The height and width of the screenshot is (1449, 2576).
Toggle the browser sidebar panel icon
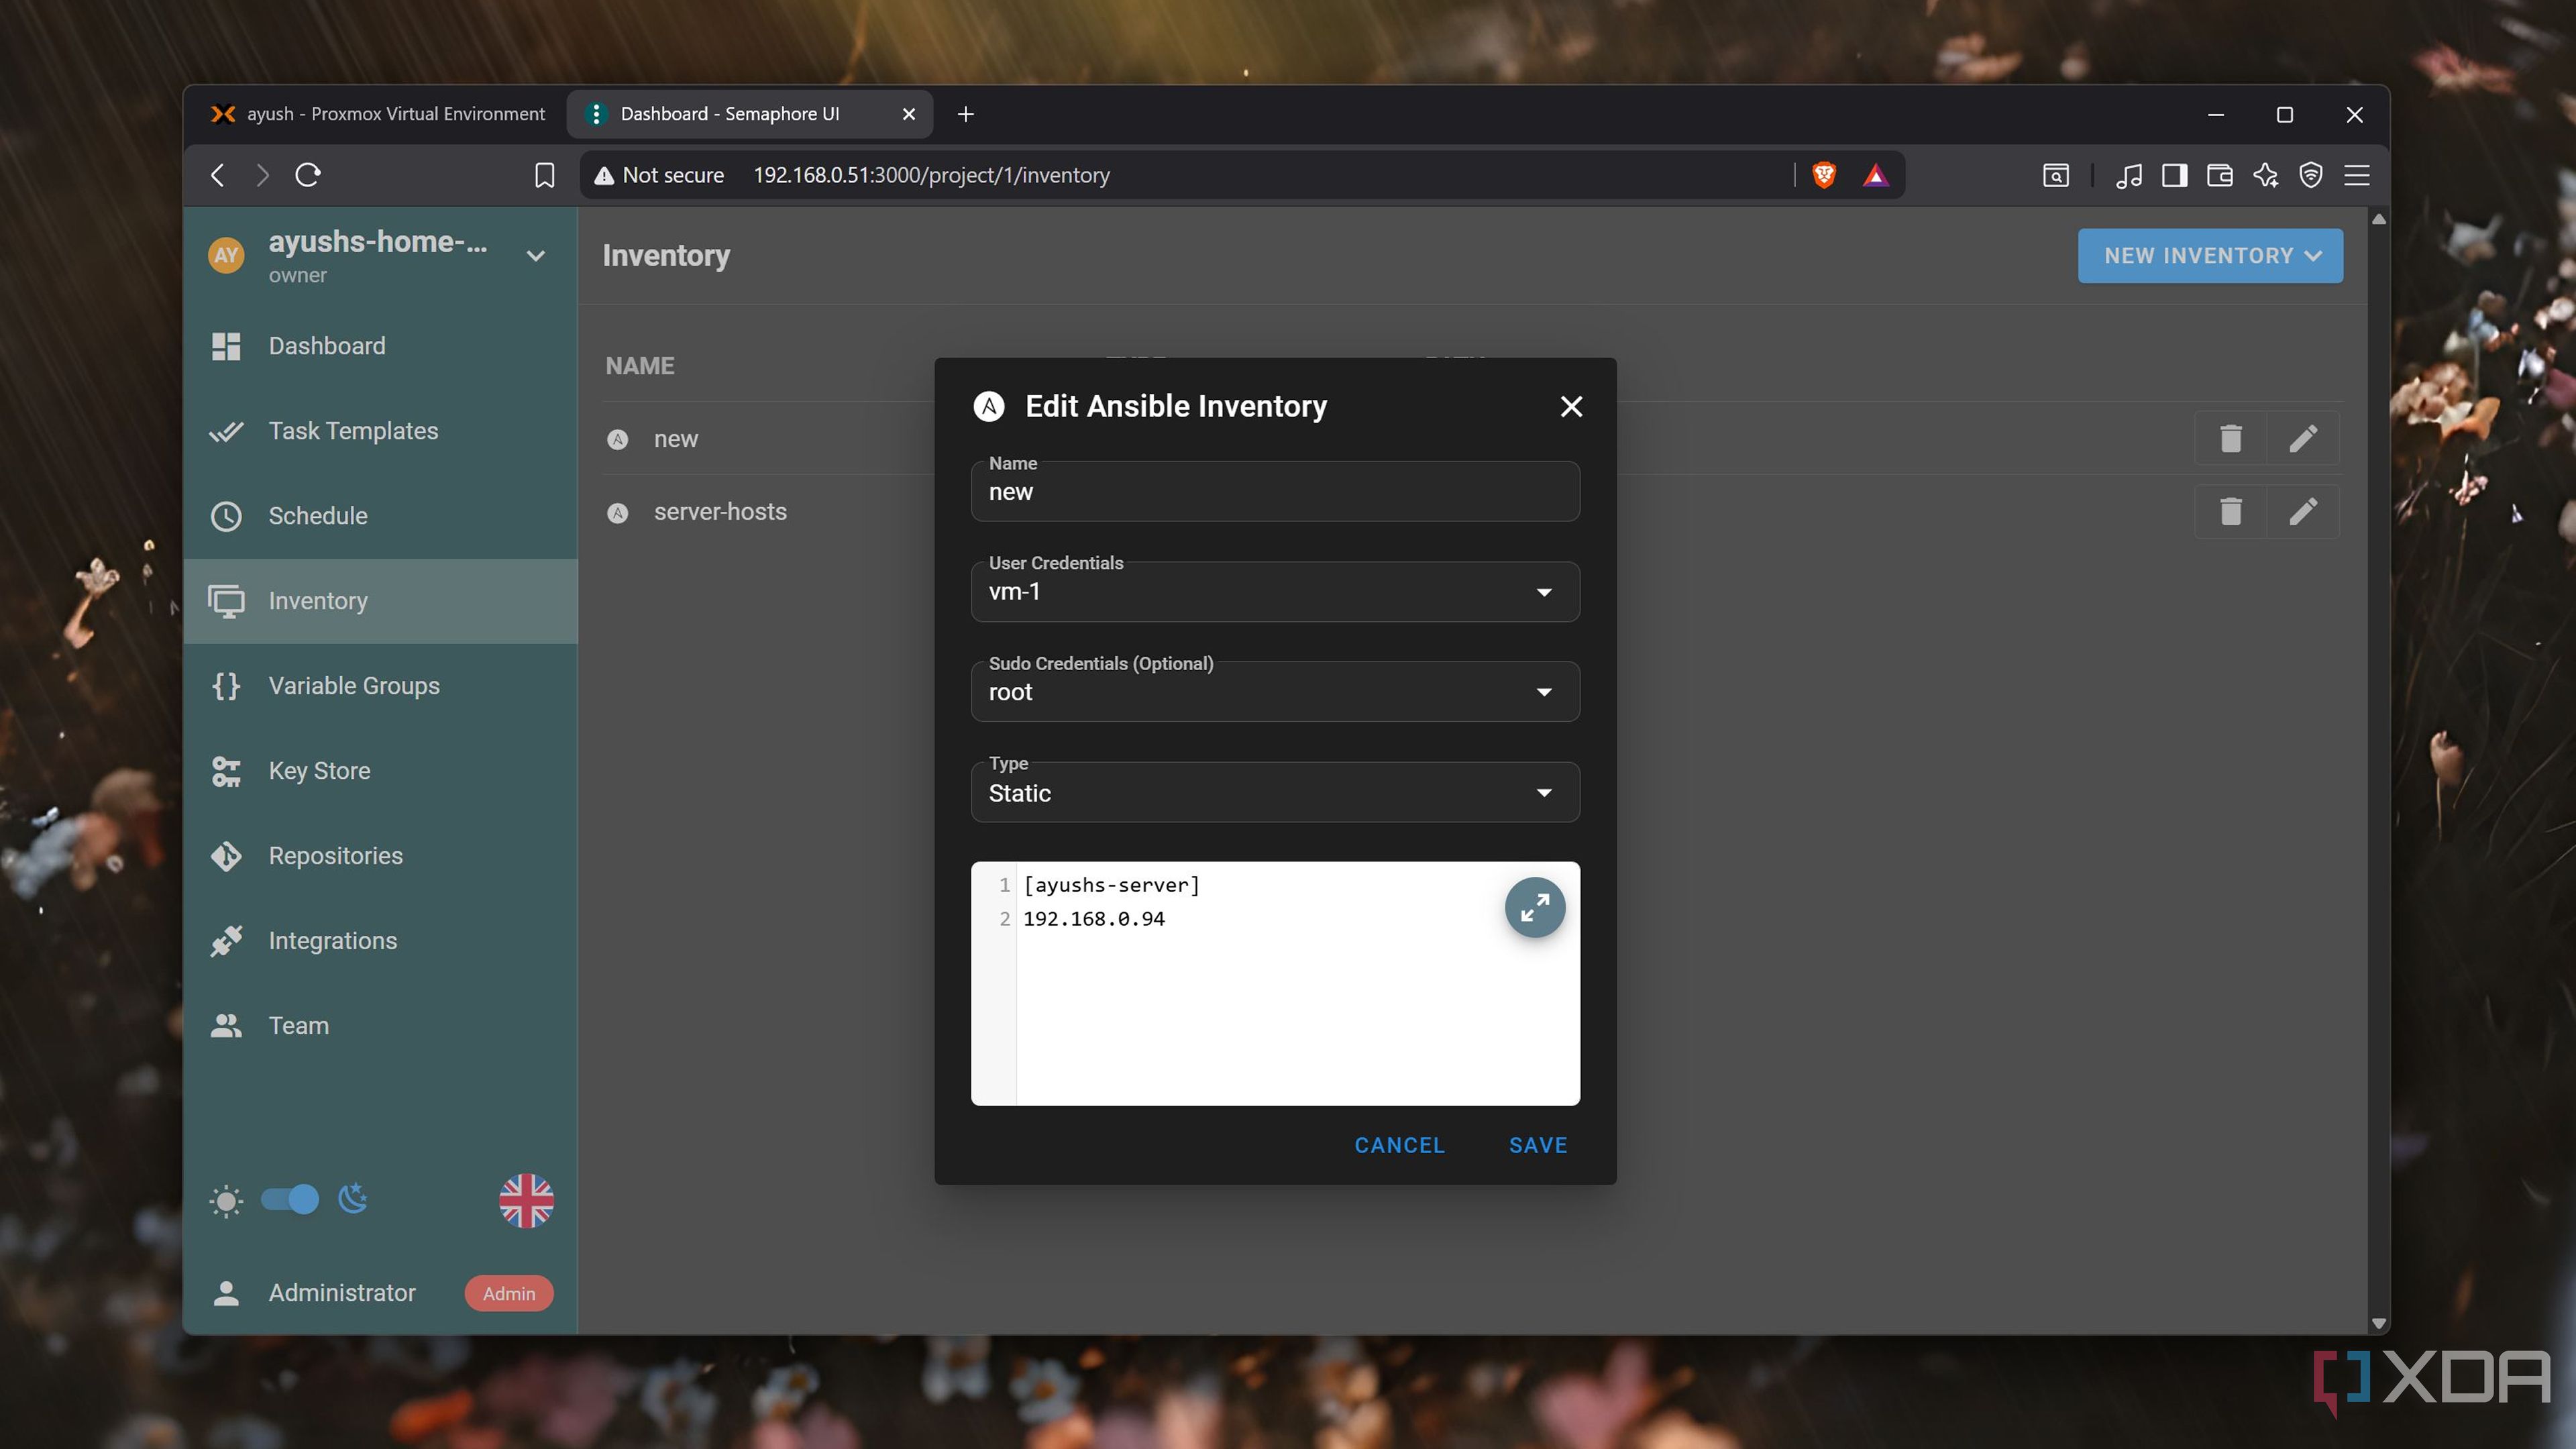click(x=2174, y=175)
